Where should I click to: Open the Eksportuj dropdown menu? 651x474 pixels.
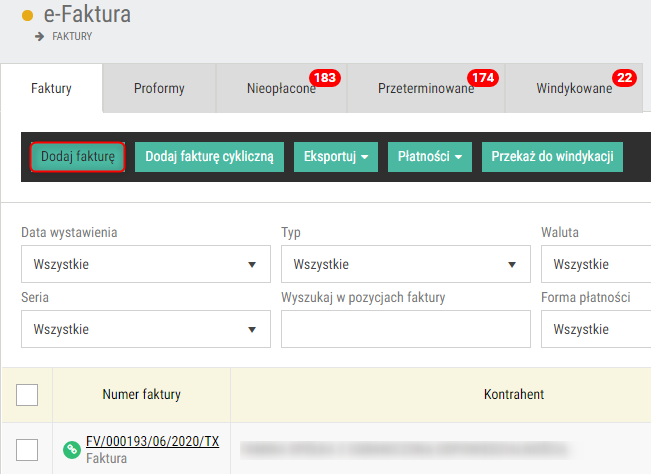(x=336, y=157)
